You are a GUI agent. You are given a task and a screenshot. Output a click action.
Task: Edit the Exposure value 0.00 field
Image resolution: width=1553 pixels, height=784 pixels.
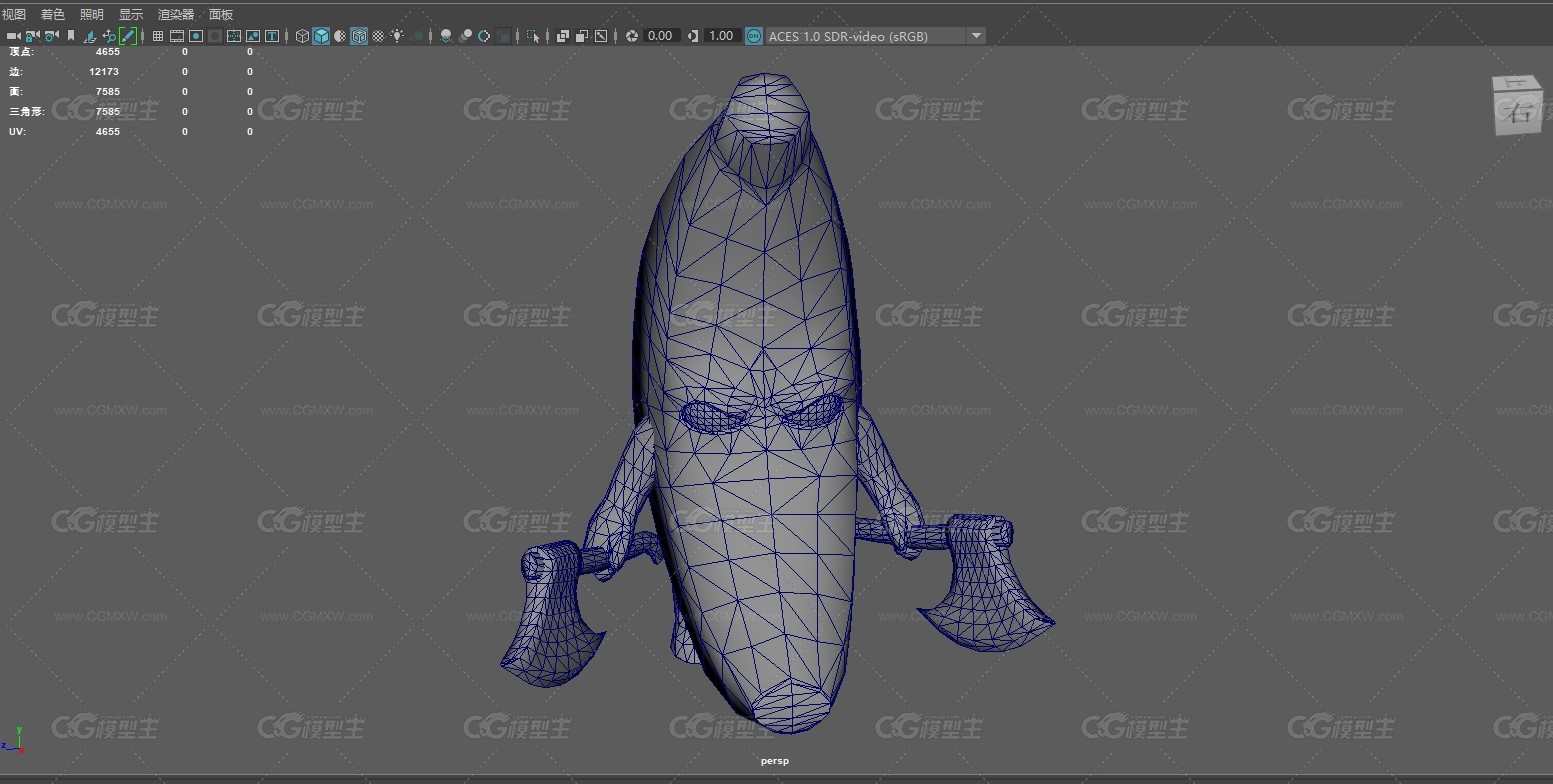(x=661, y=36)
